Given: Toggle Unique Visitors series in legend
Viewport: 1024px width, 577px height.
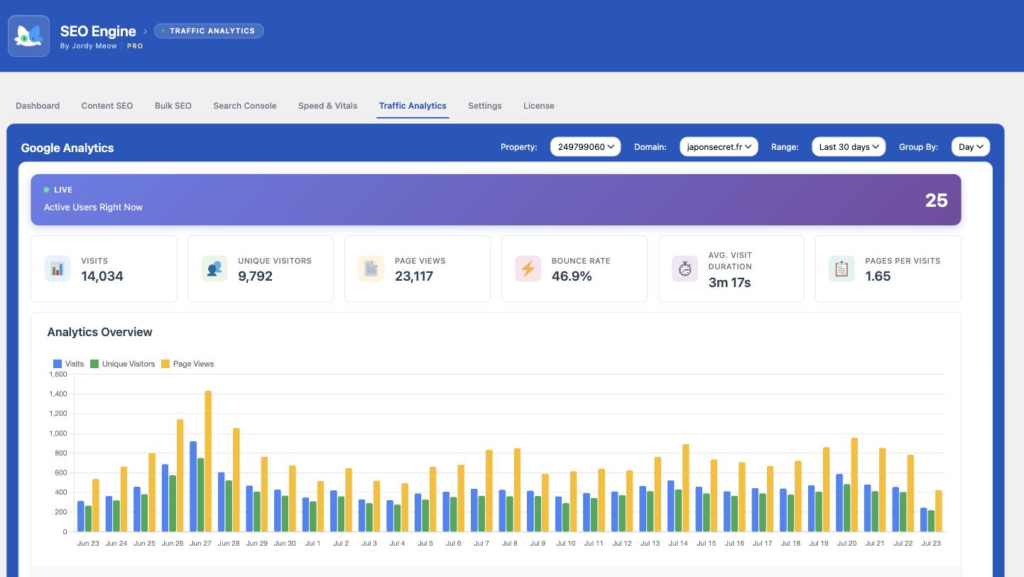Looking at the screenshot, I should pos(123,364).
